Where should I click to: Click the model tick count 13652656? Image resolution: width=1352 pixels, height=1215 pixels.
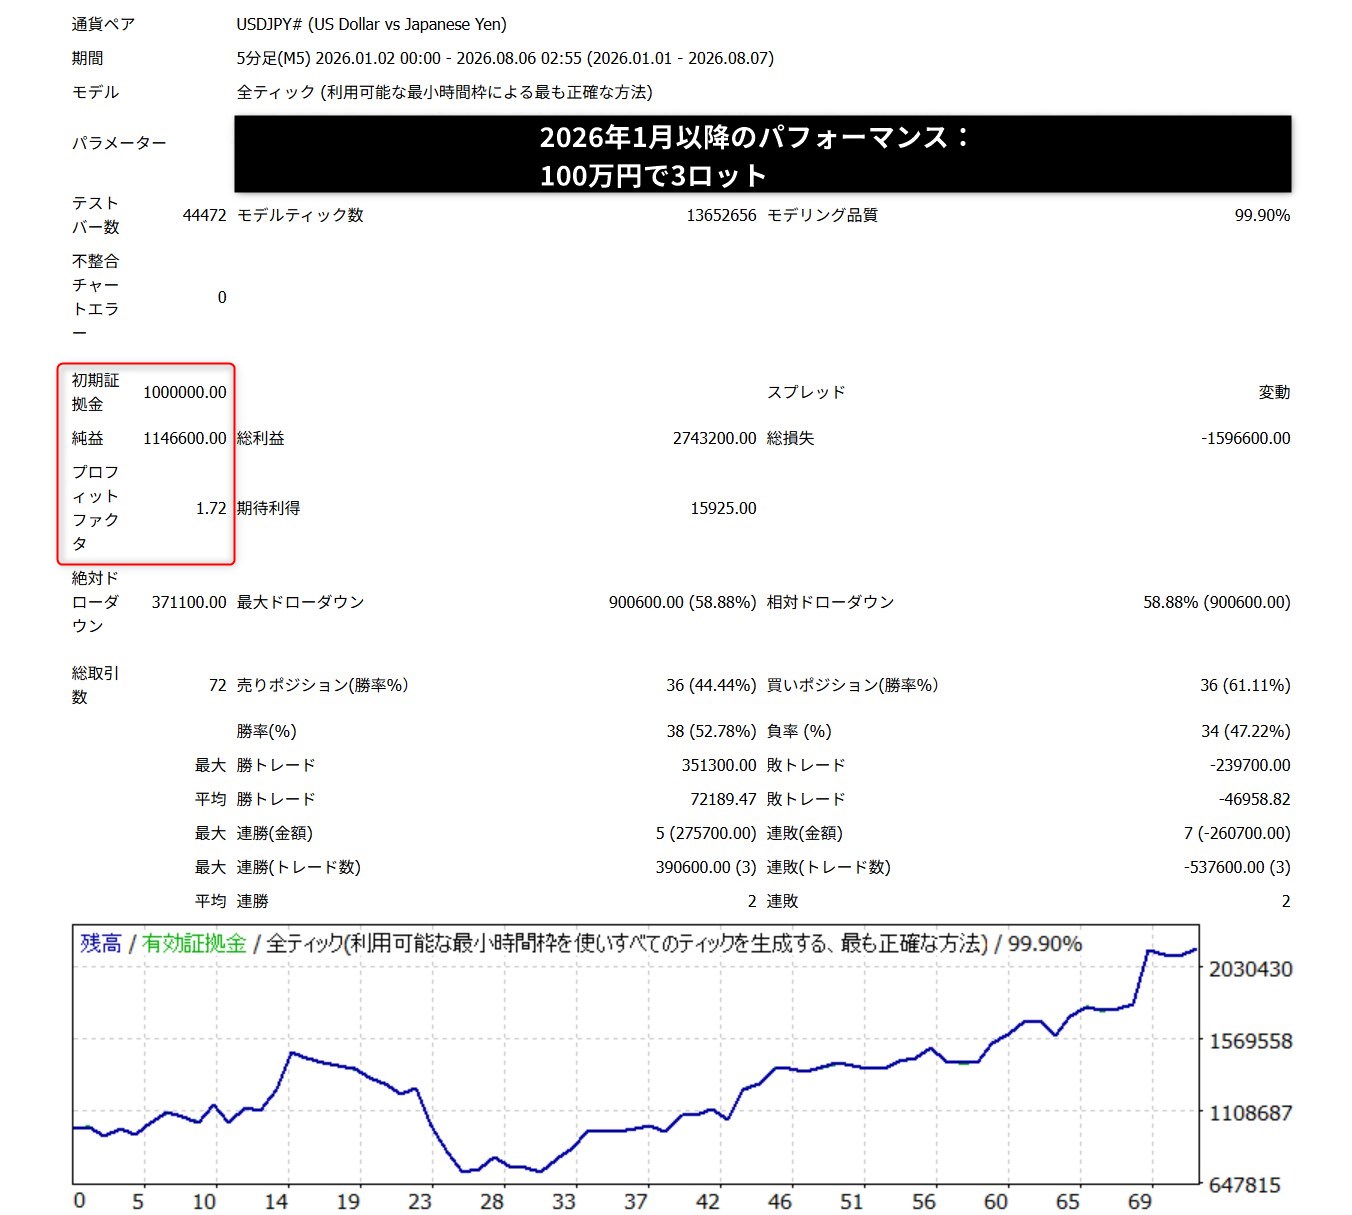(x=721, y=215)
